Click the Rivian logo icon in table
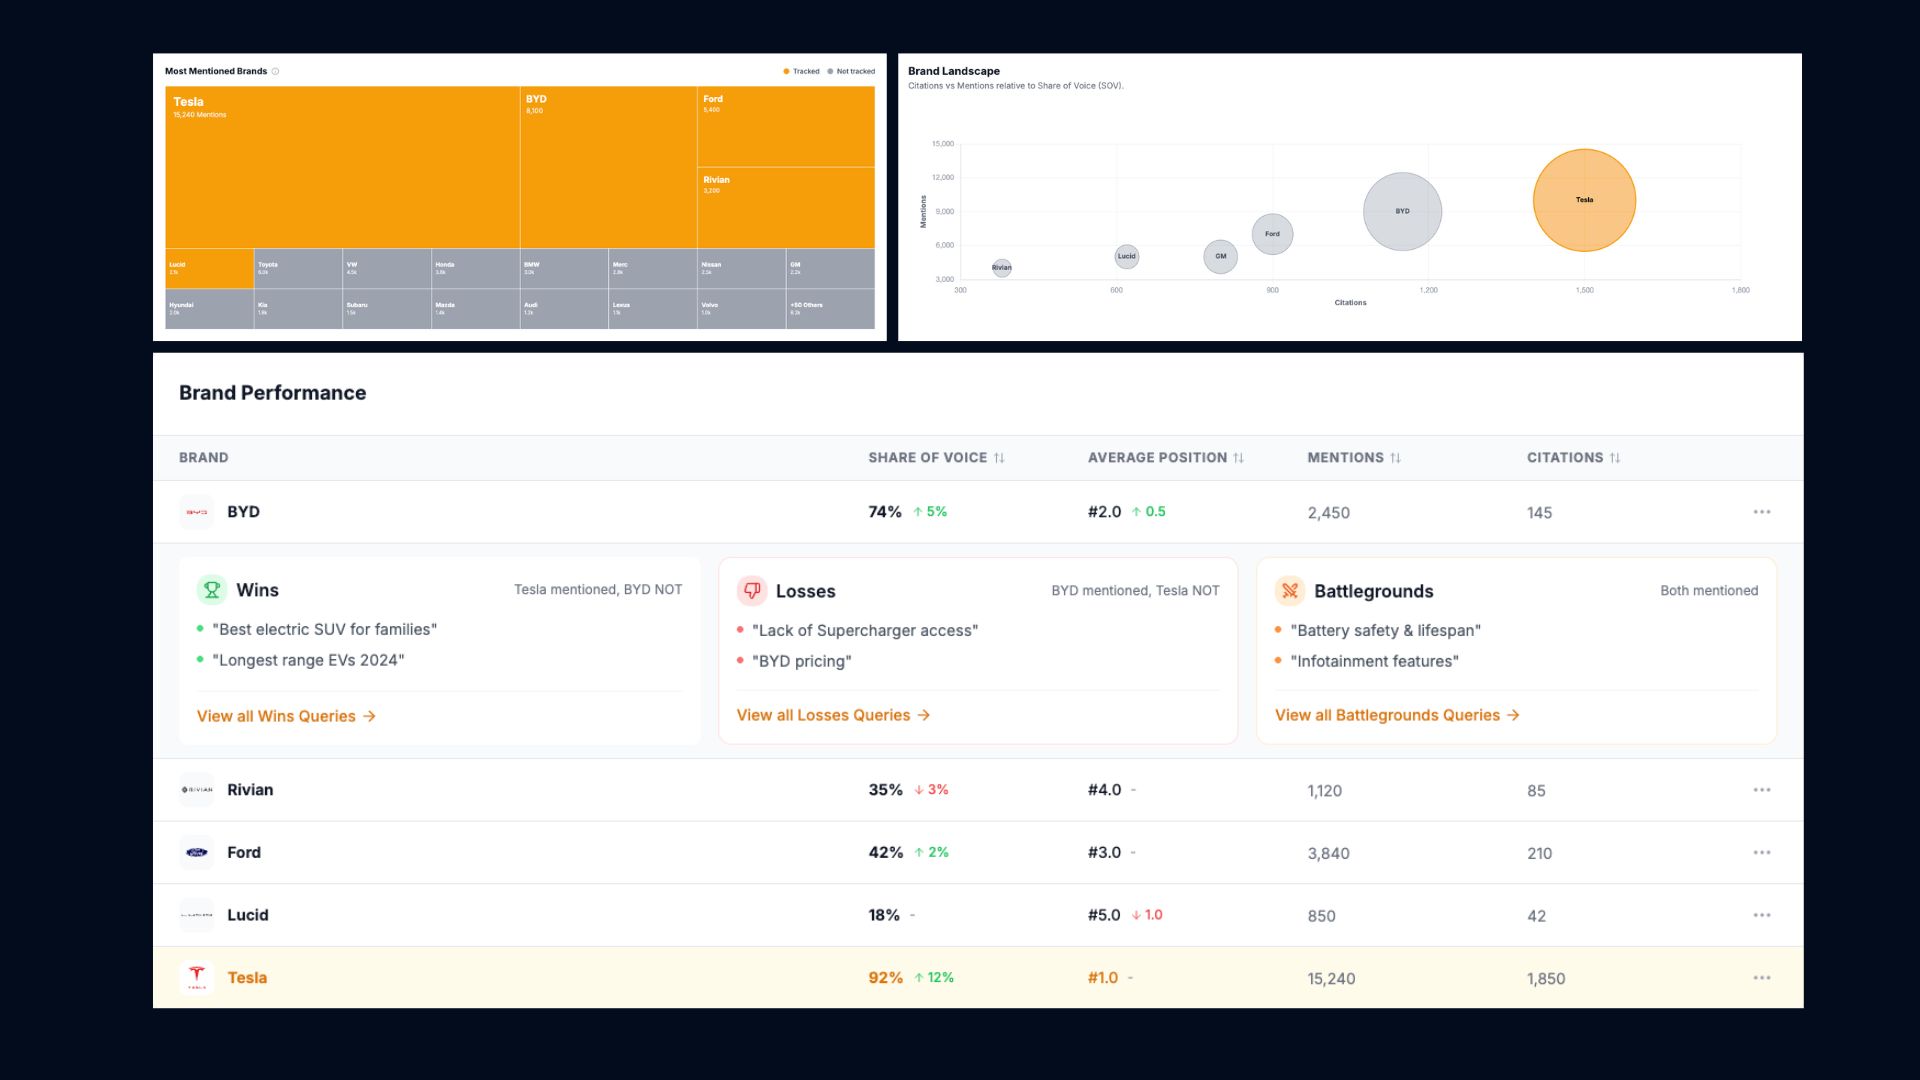1920x1080 pixels. click(197, 790)
